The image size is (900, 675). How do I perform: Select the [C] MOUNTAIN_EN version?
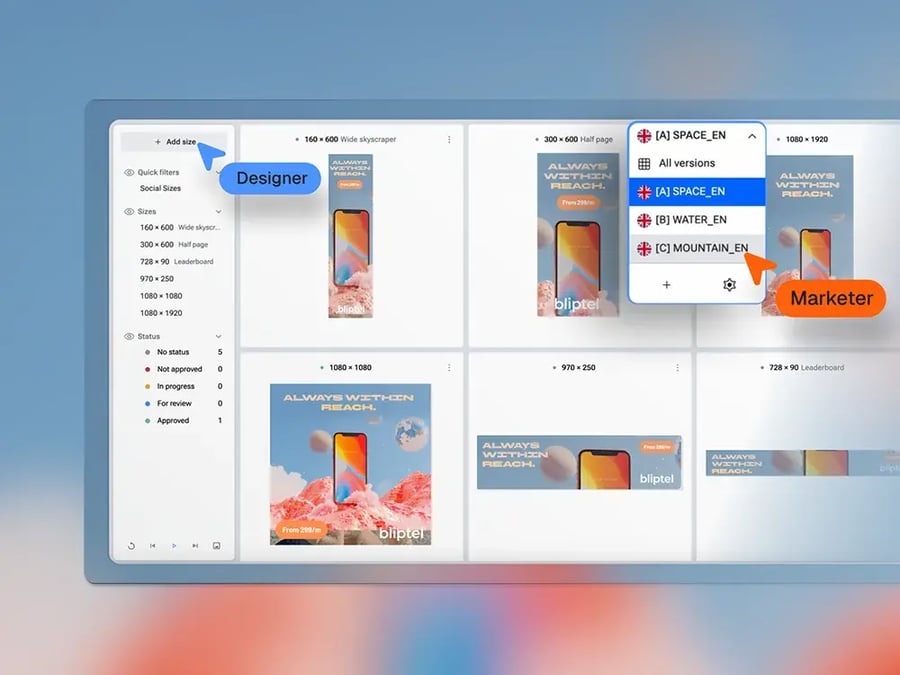tap(697, 248)
